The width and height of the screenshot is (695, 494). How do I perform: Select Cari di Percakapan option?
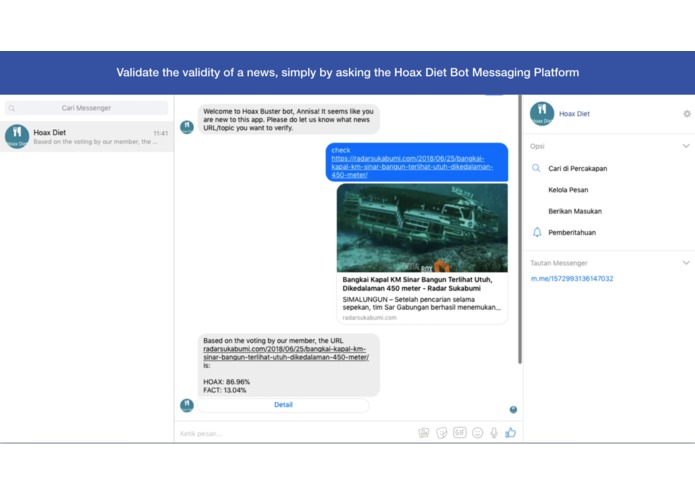point(578,168)
